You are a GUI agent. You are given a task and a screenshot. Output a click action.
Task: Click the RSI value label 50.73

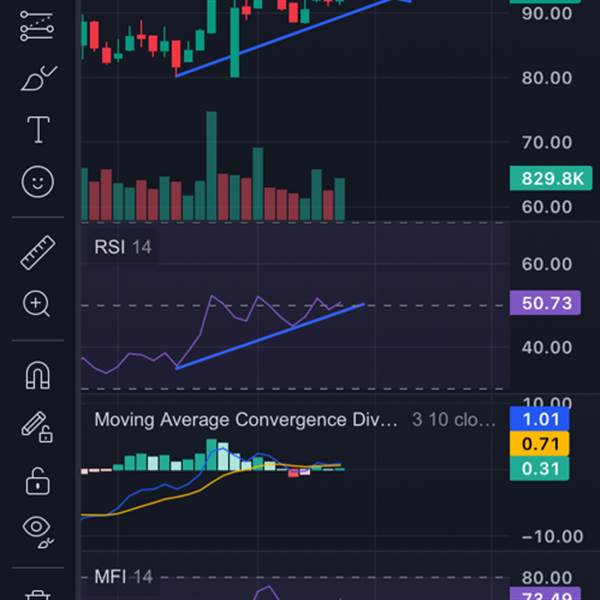click(545, 303)
